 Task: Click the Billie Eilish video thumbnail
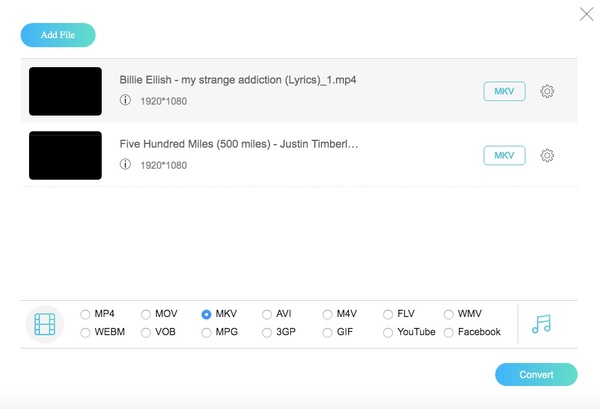[x=65, y=91]
